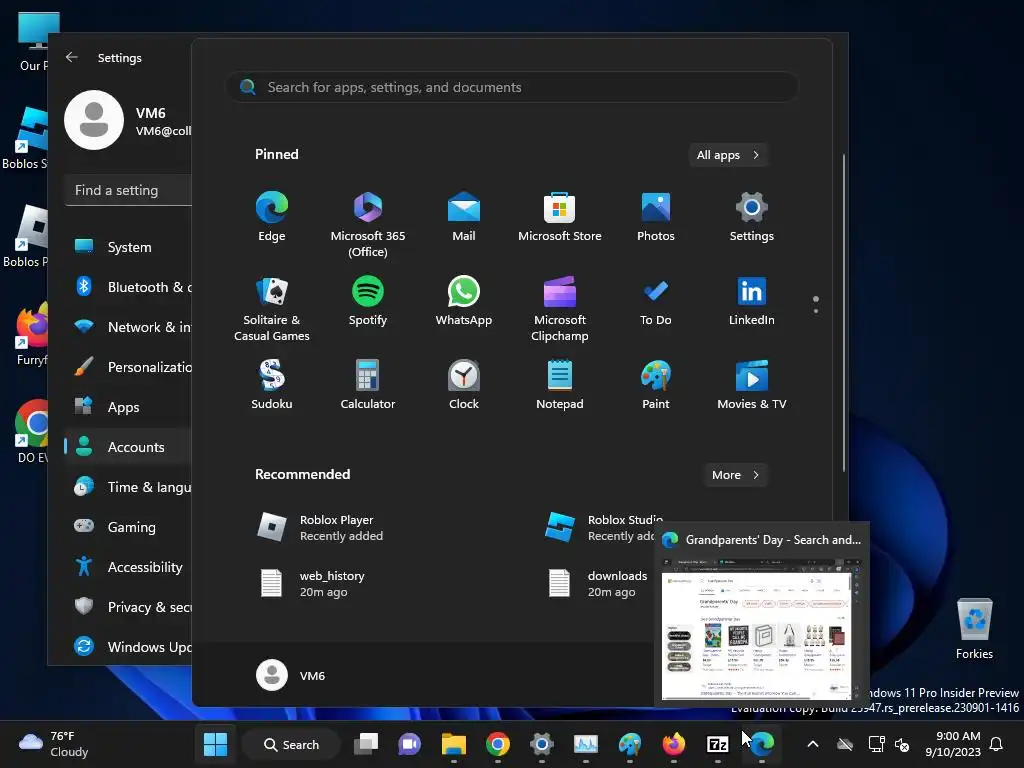Open Settings from pinned apps
This screenshot has width=1024, height=768.
pyautogui.click(x=752, y=217)
